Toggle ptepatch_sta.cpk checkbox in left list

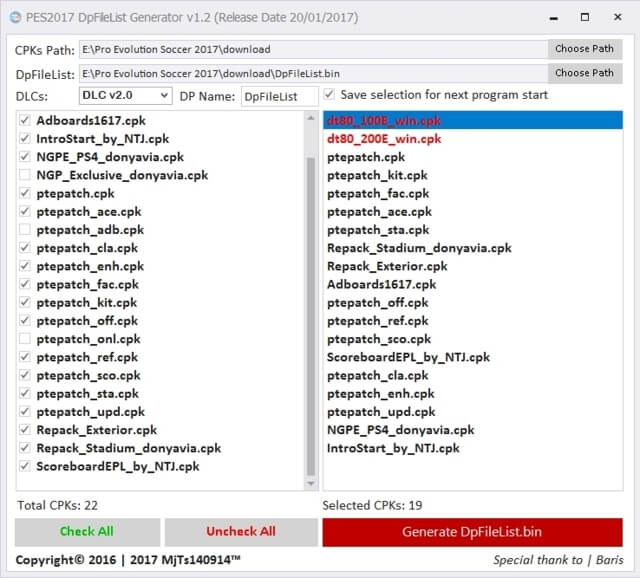pos(25,393)
